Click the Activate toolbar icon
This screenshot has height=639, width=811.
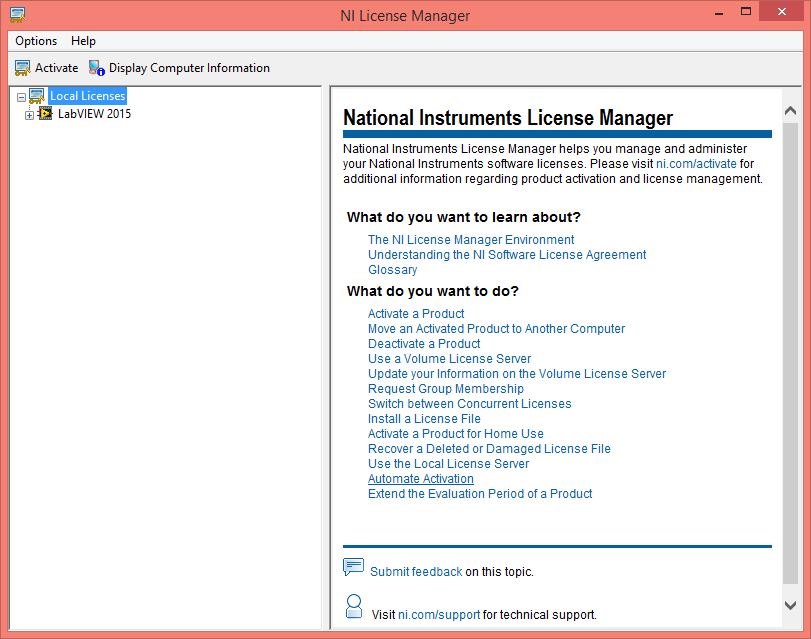(22, 68)
